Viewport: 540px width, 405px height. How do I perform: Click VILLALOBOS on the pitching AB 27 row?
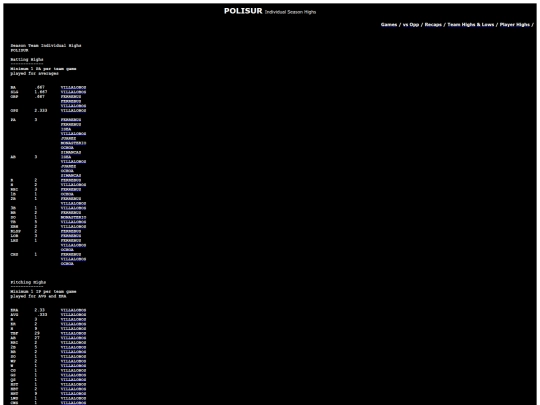tap(73, 338)
